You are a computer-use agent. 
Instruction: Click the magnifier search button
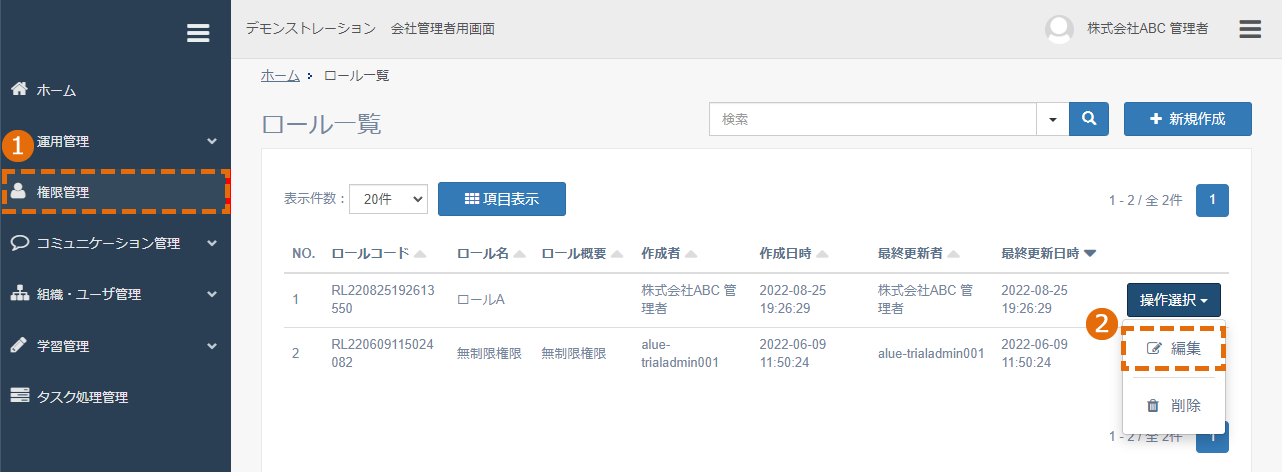click(1089, 118)
